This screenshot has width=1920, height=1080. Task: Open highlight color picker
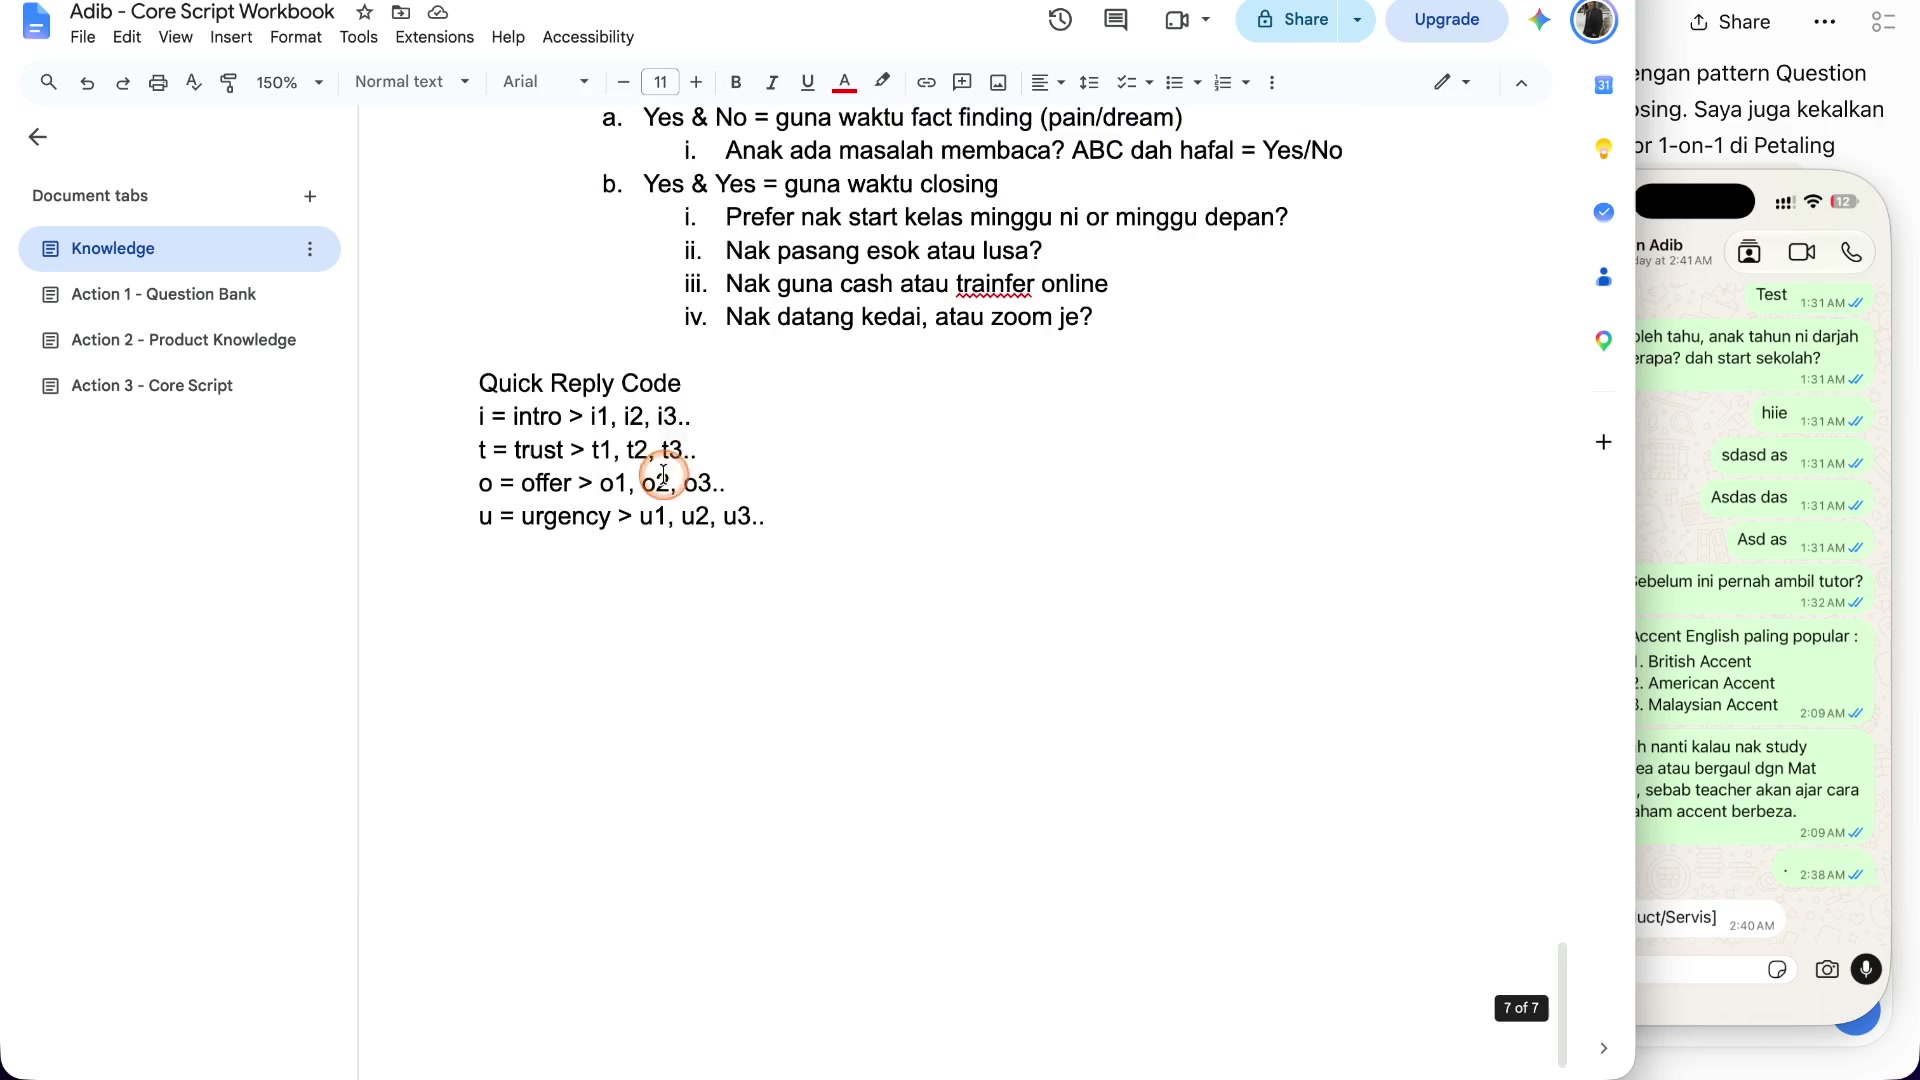pyautogui.click(x=882, y=82)
